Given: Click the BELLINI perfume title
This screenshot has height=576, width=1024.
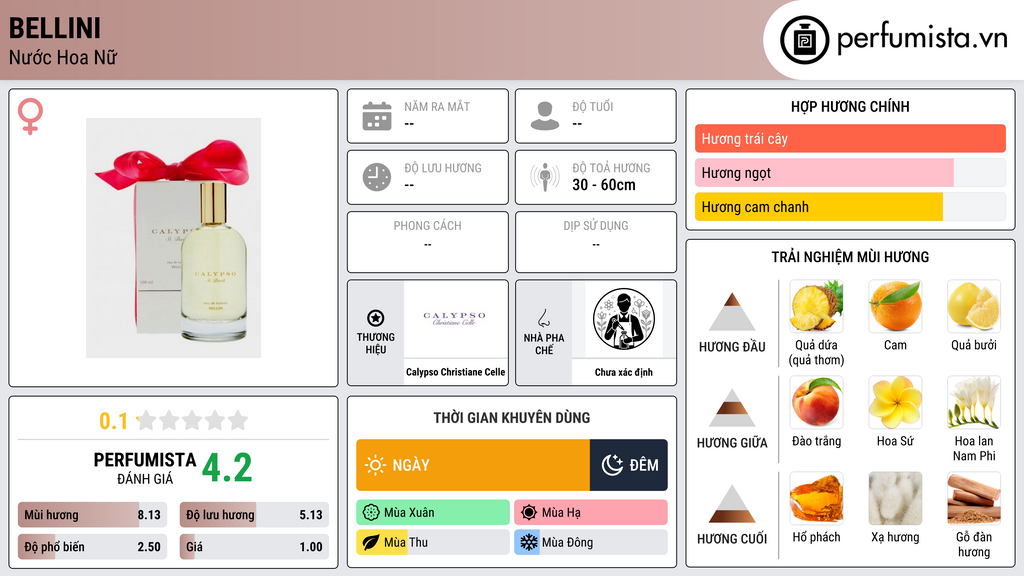Looking at the screenshot, I should [x=55, y=28].
